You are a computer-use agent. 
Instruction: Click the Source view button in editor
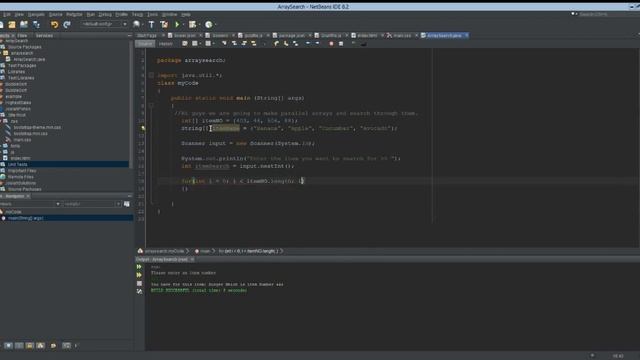(145, 44)
